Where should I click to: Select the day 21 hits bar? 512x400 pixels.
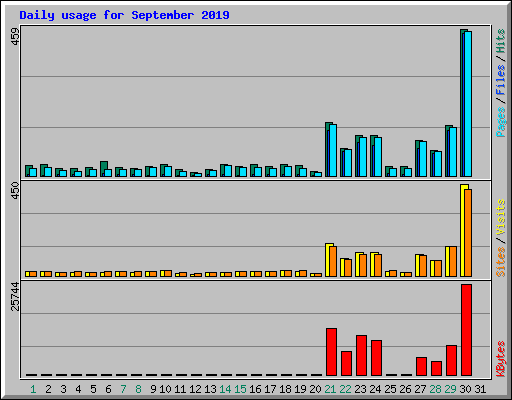click(327, 149)
